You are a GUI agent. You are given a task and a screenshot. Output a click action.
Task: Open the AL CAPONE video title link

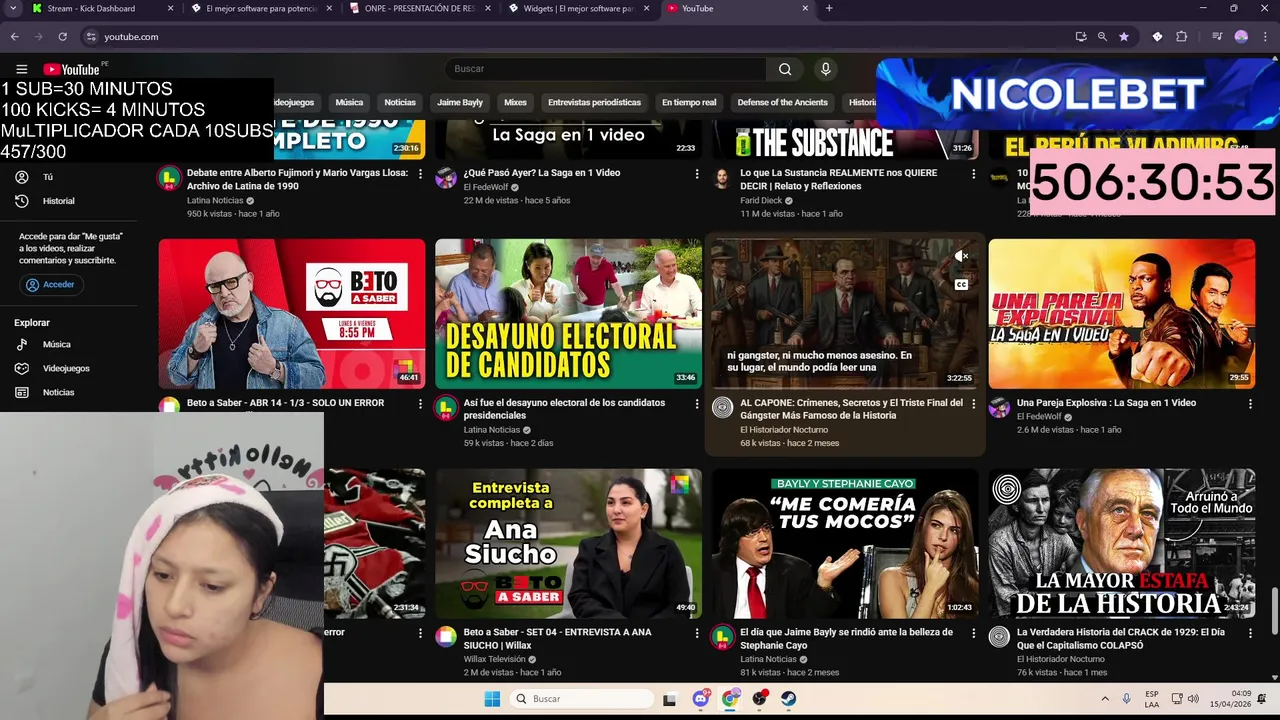[x=851, y=409]
